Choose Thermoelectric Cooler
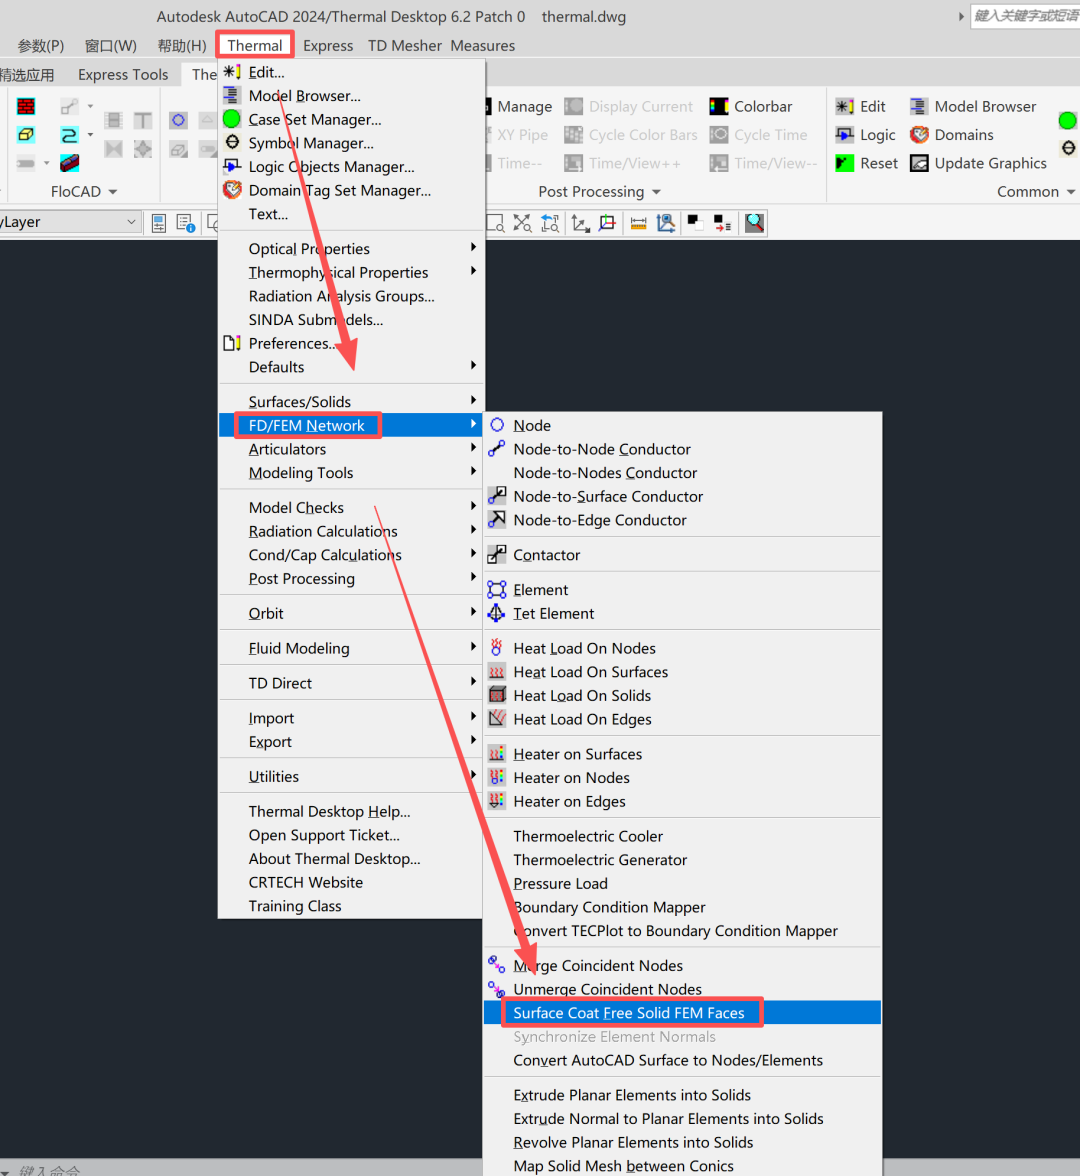Screen dimensions: 1080x1176 point(588,836)
